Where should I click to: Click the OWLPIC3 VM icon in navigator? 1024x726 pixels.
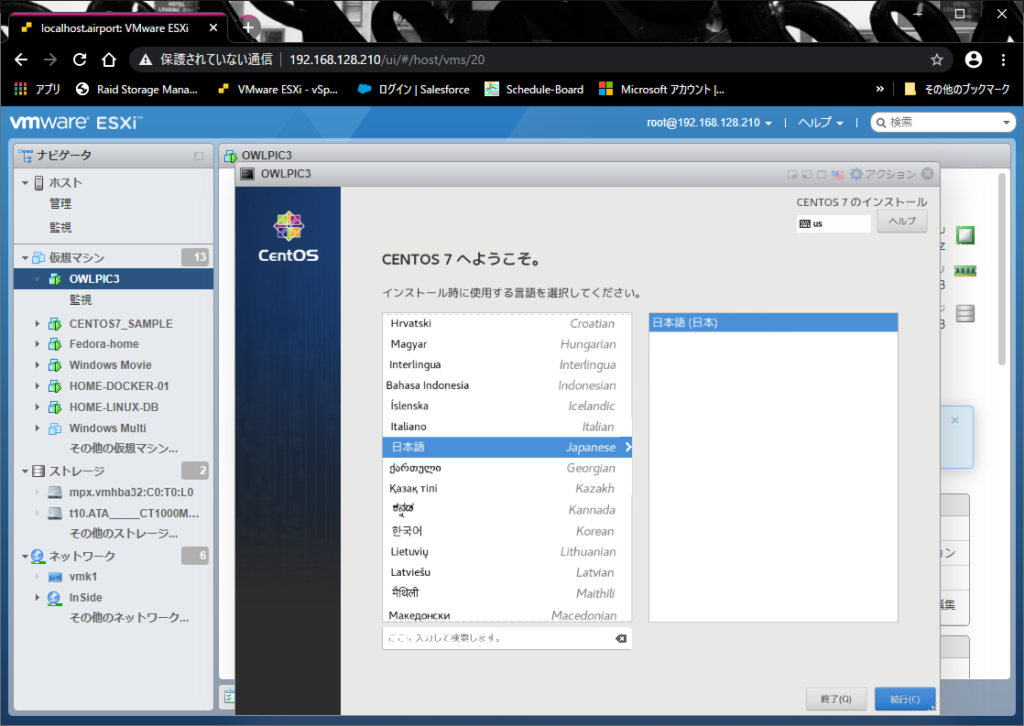click(x=55, y=279)
